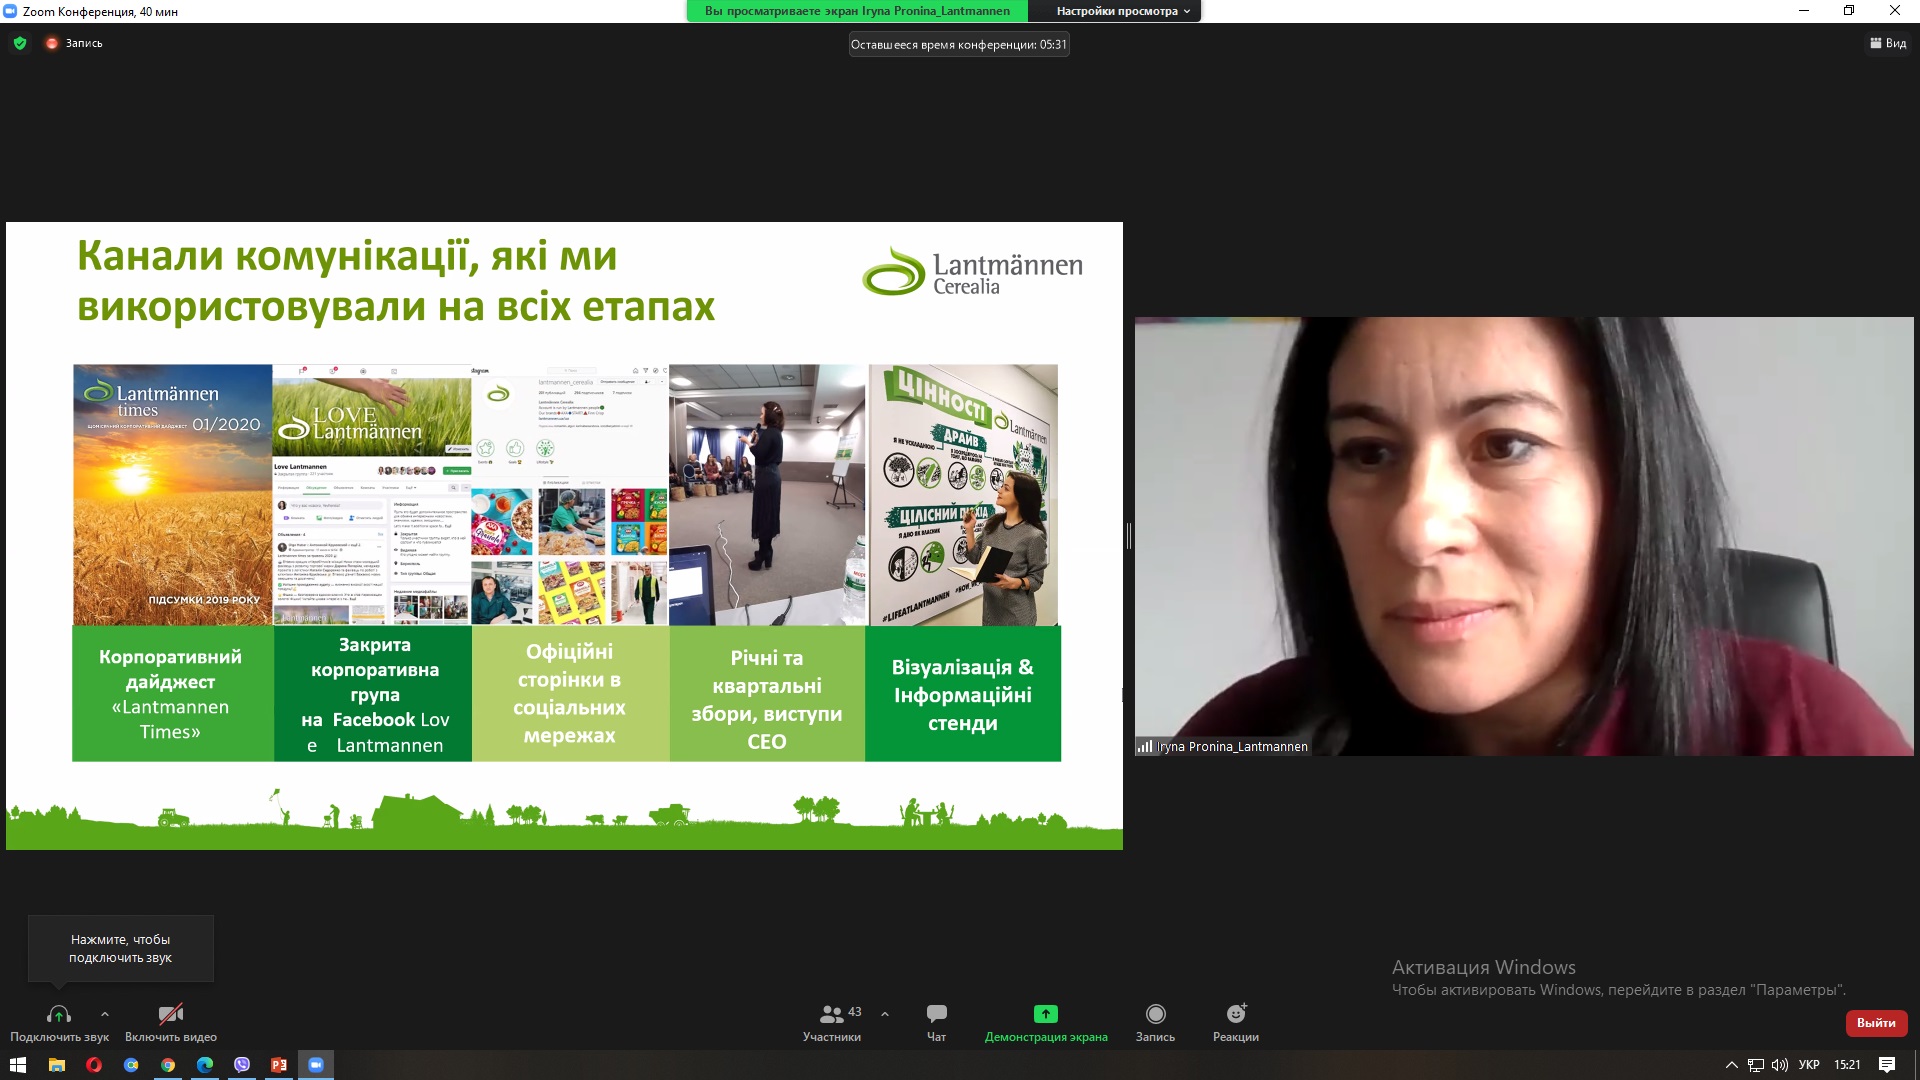1920x1080 pixels.
Task: Click the green encryption shield icon
Action: 20,43
